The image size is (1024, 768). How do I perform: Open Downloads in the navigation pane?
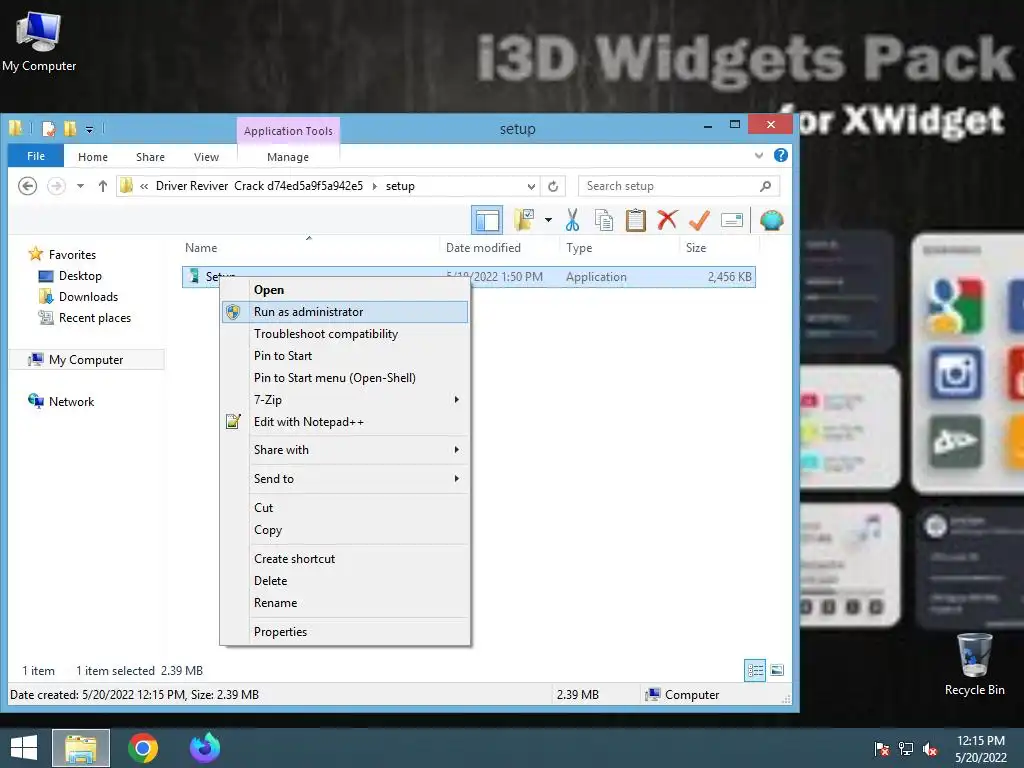pos(88,296)
